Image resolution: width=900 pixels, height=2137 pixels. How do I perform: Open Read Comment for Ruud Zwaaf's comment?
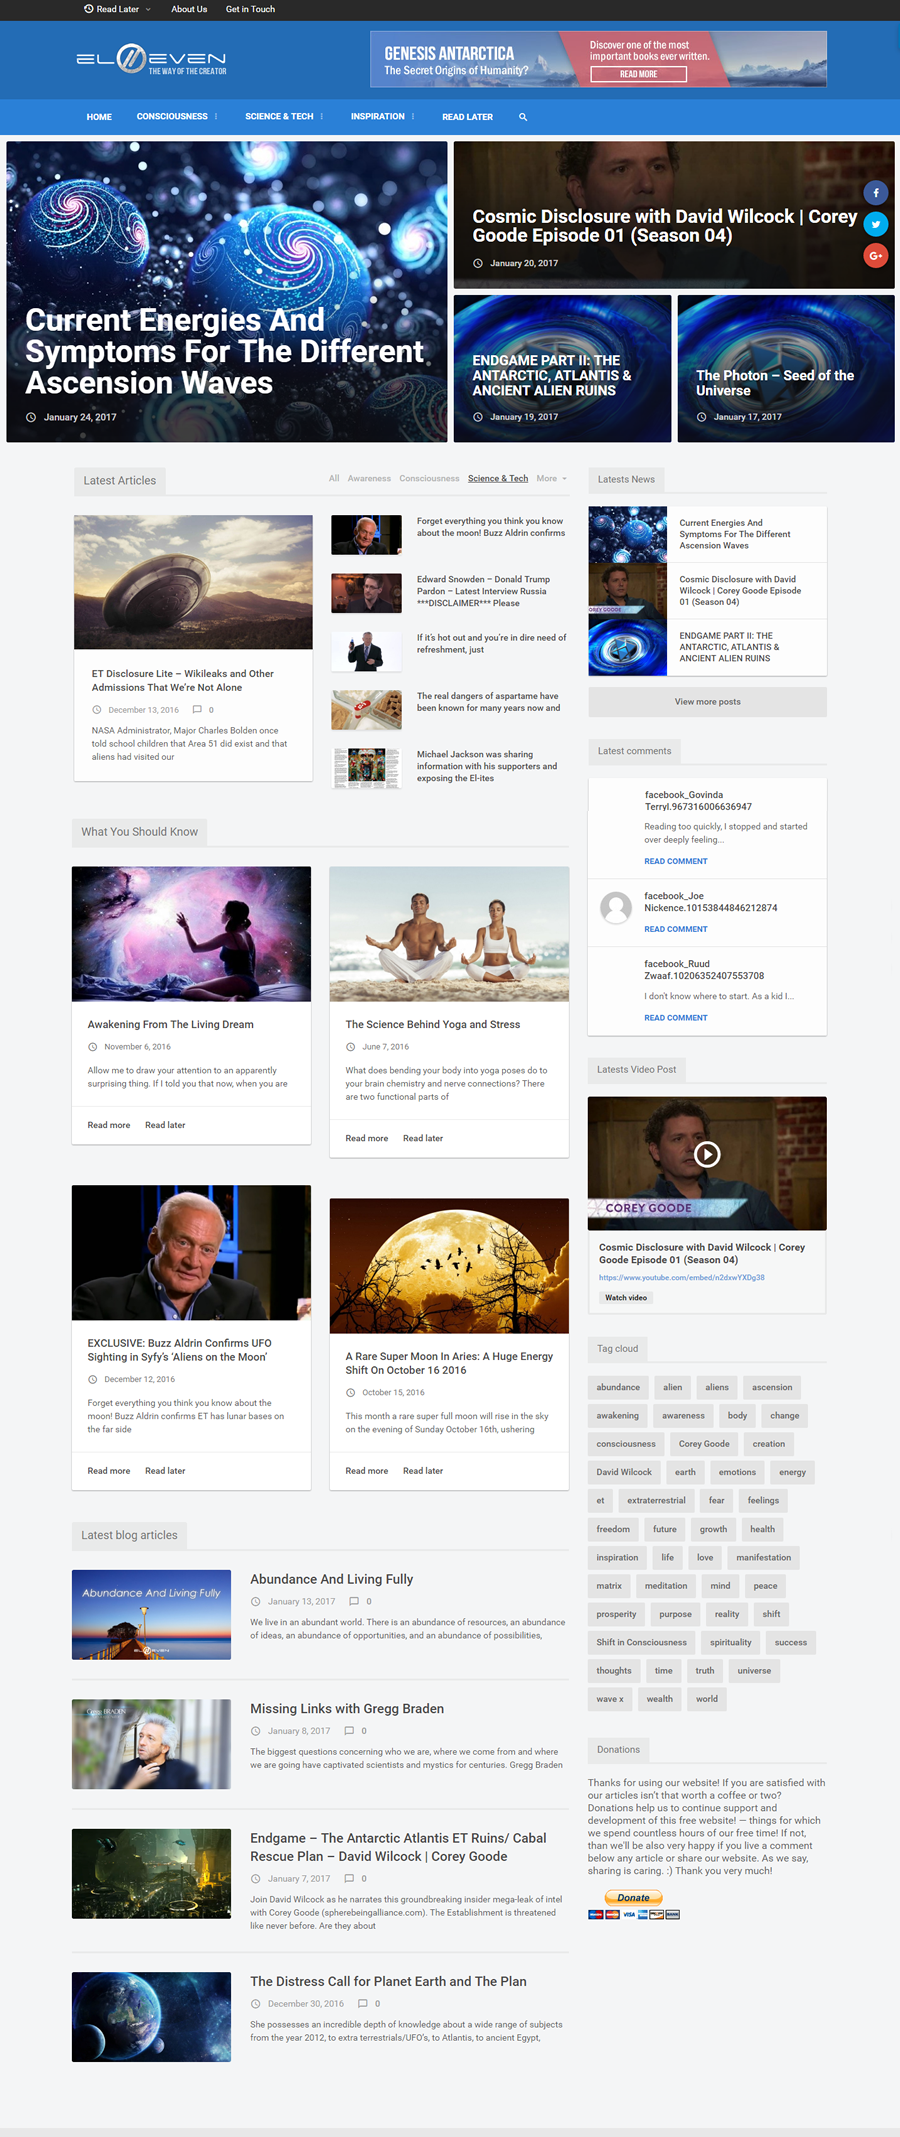pyautogui.click(x=675, y=1018)
